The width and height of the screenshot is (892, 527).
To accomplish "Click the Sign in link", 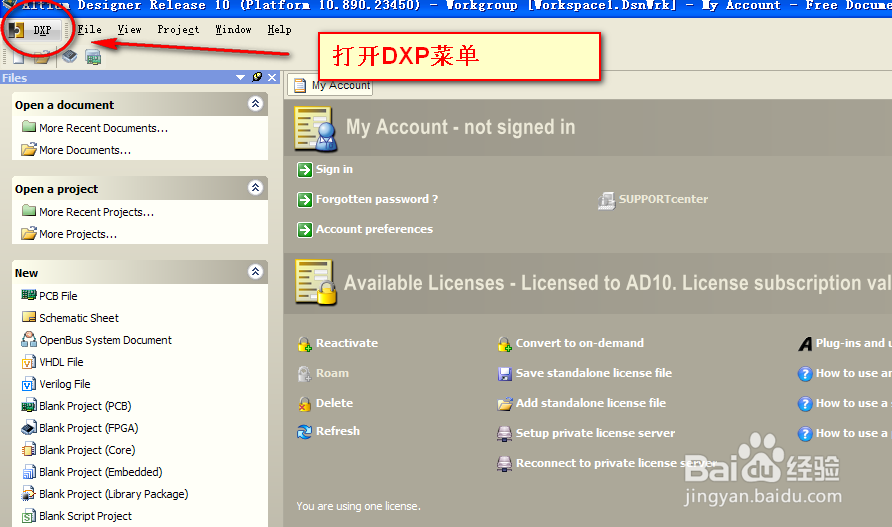I will (334, 169).
